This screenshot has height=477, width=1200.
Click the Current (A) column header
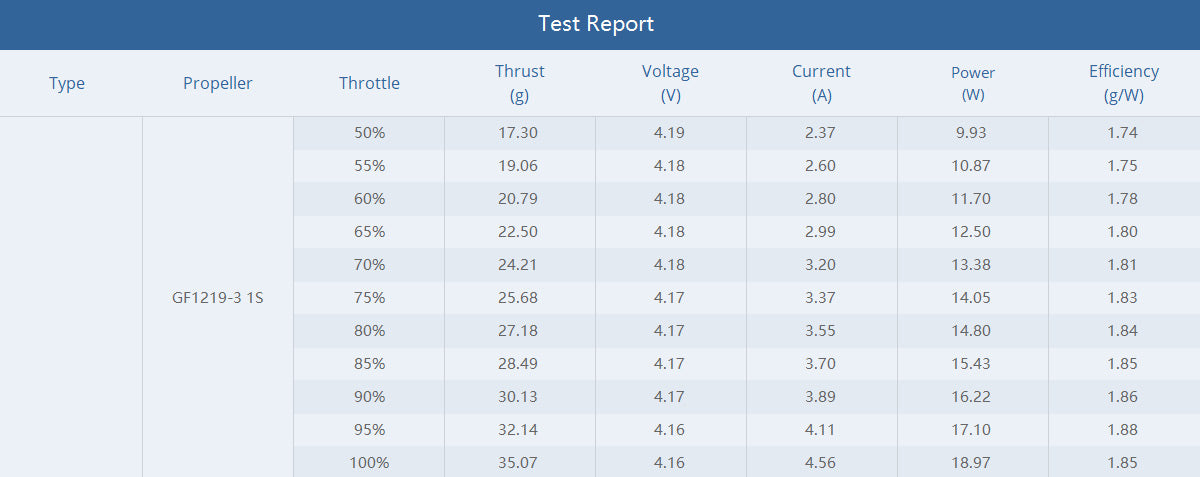point(821,83)
